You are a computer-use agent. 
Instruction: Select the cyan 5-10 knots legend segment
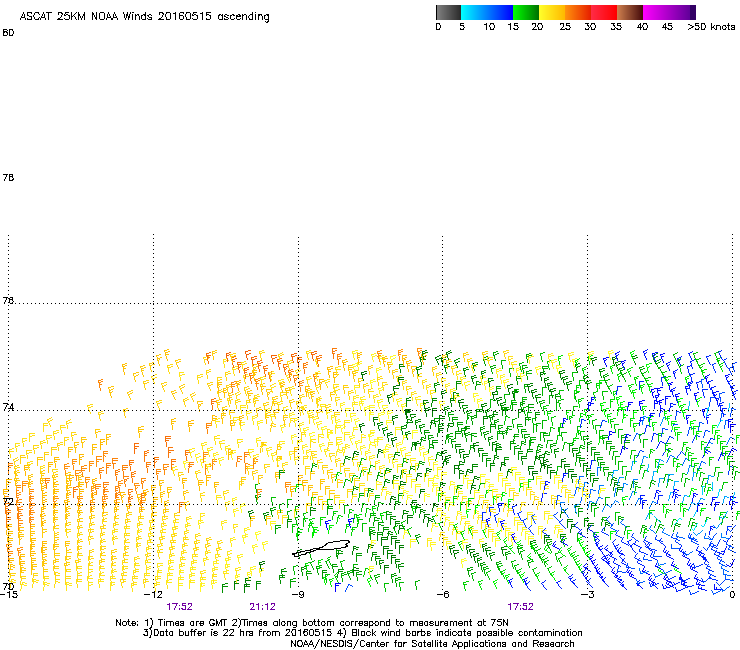coord(474,12)
